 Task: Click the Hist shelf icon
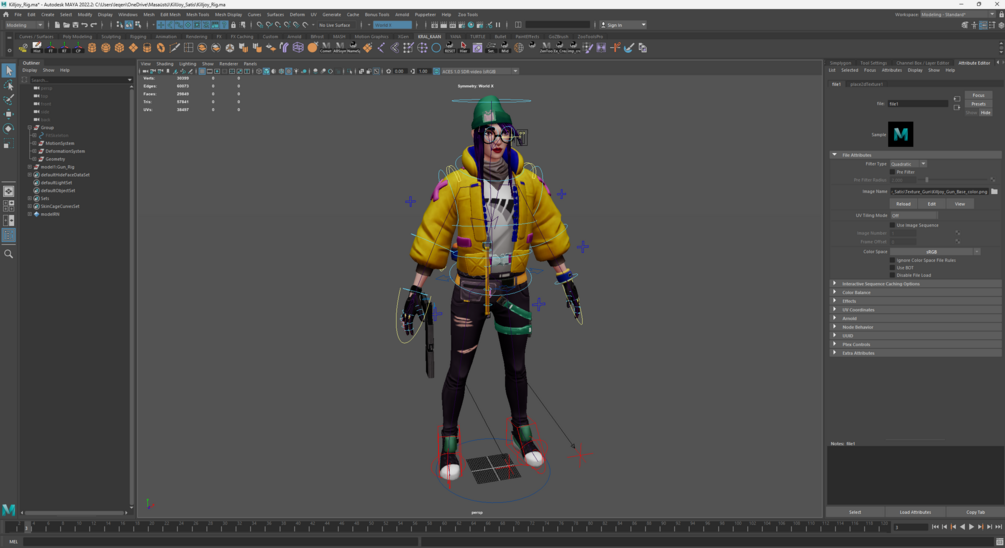pos(37,47)
